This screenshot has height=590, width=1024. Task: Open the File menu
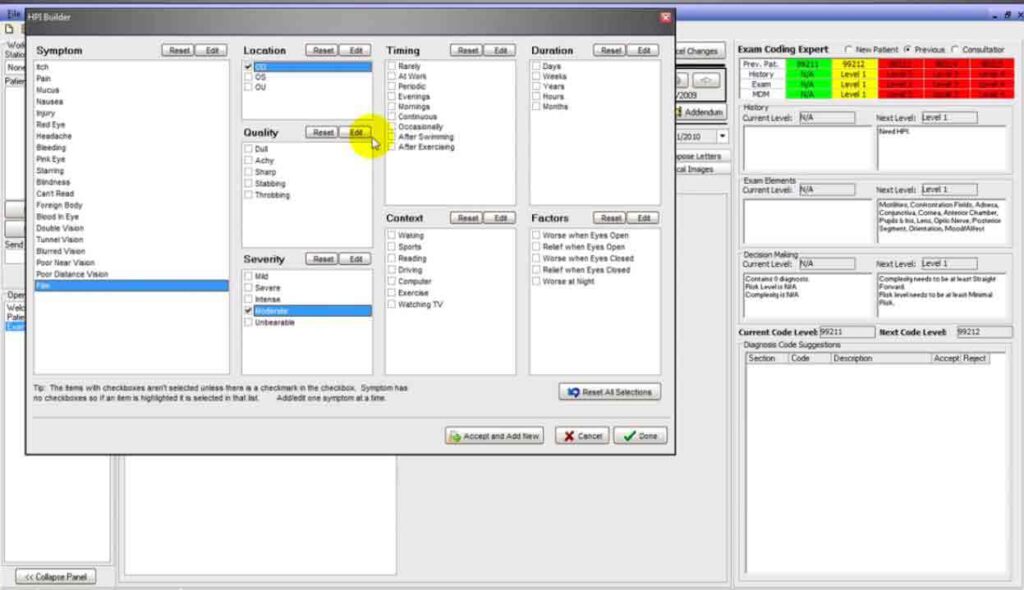click(x=13, y=14)
